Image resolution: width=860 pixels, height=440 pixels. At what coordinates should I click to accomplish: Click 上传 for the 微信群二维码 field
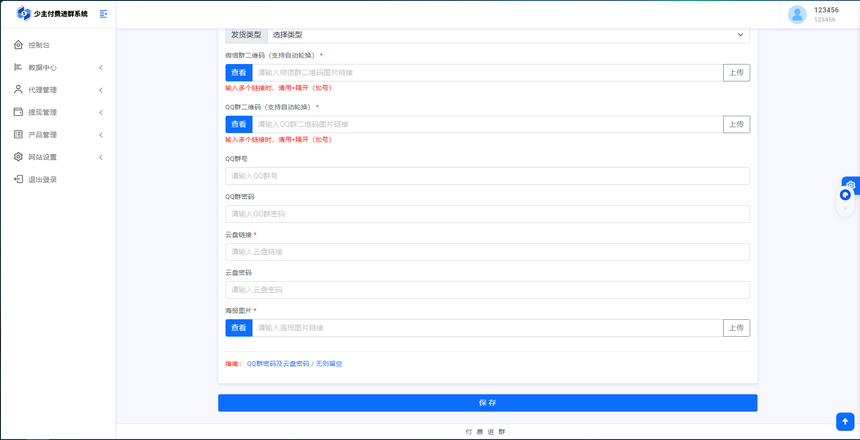pyautogui.click(x=736, y=72)
